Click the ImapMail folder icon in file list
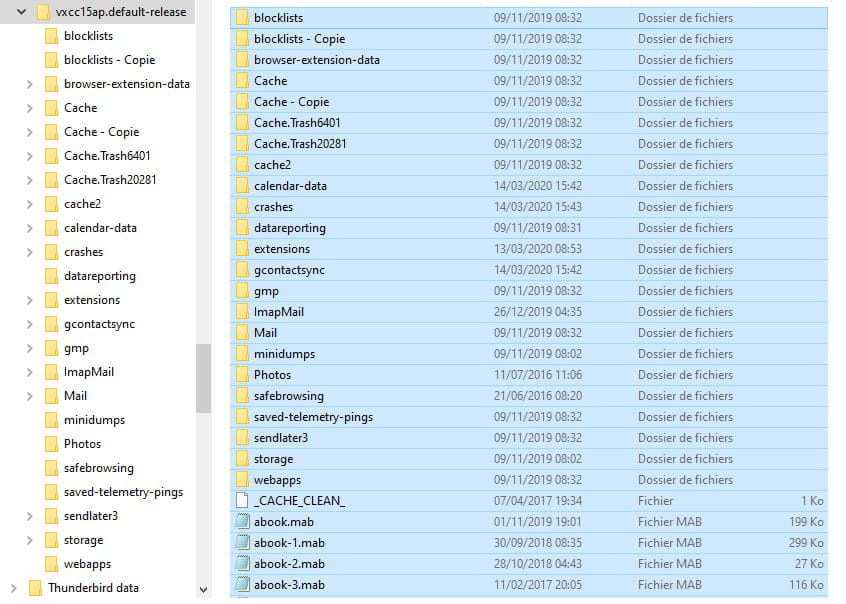The width and height of the screenshot is (846, 604). 242,313
